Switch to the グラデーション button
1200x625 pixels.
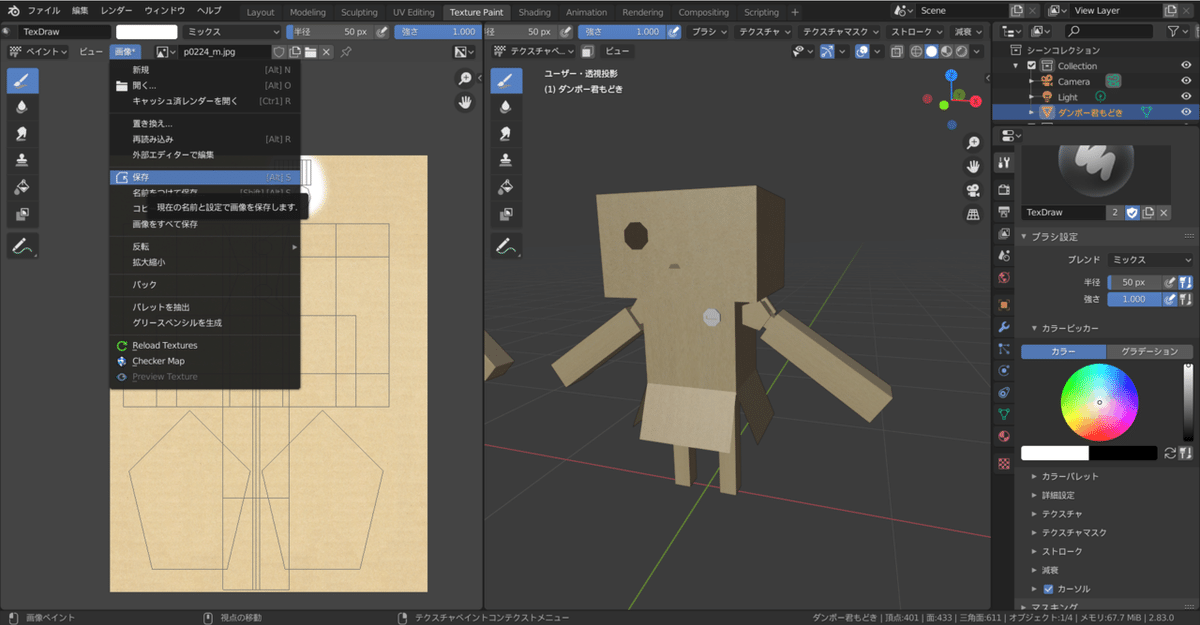(x=1149, y=351)
